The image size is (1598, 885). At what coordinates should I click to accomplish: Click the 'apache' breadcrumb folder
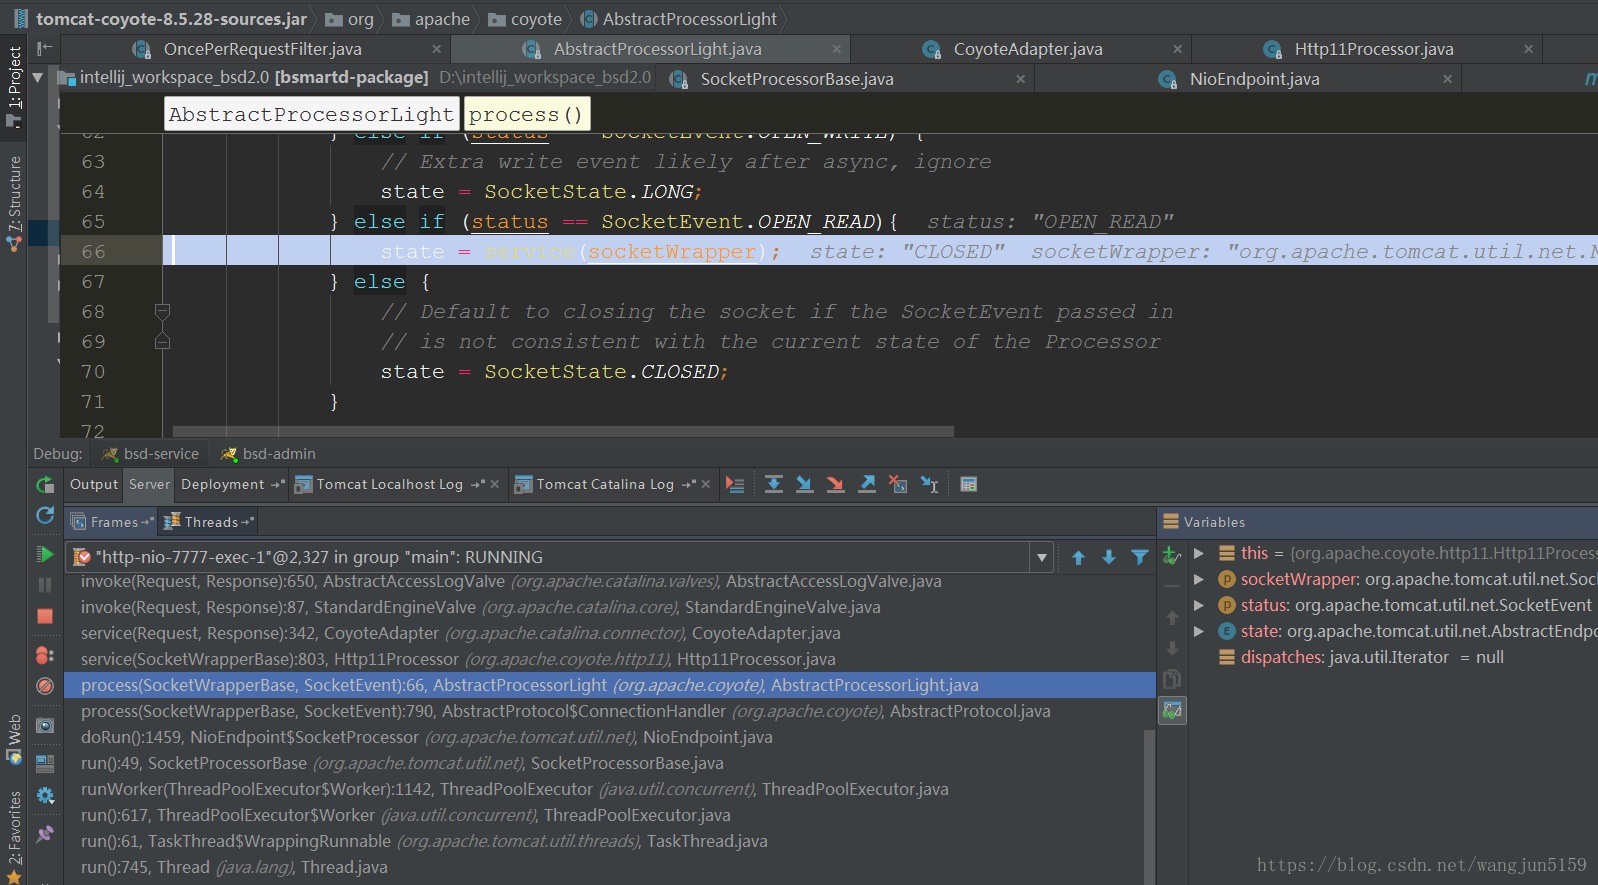pos(431,19)
